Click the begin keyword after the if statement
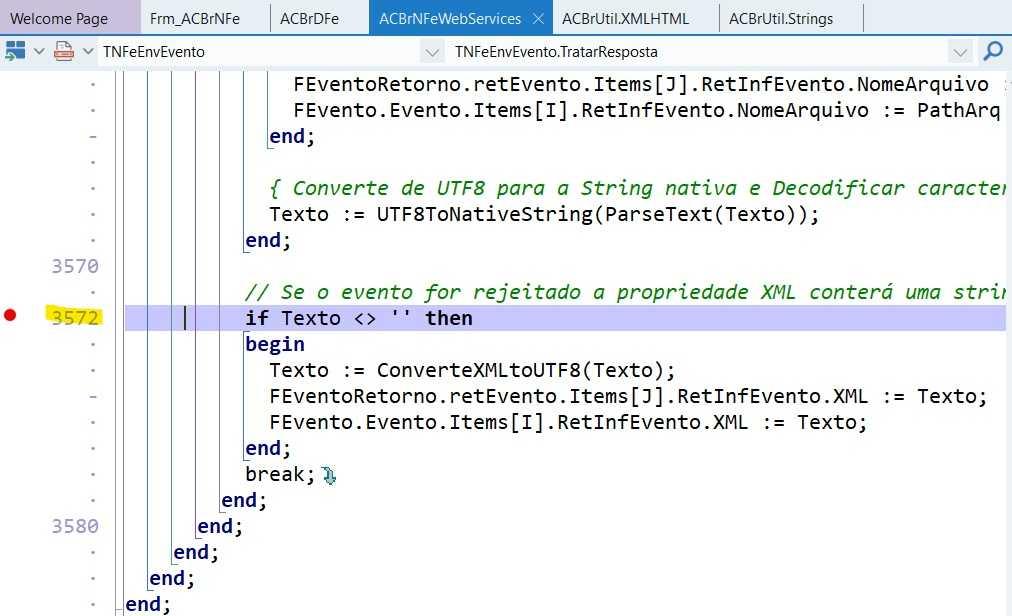Viewport: 1012px width, 616px height. click(274, 344)
